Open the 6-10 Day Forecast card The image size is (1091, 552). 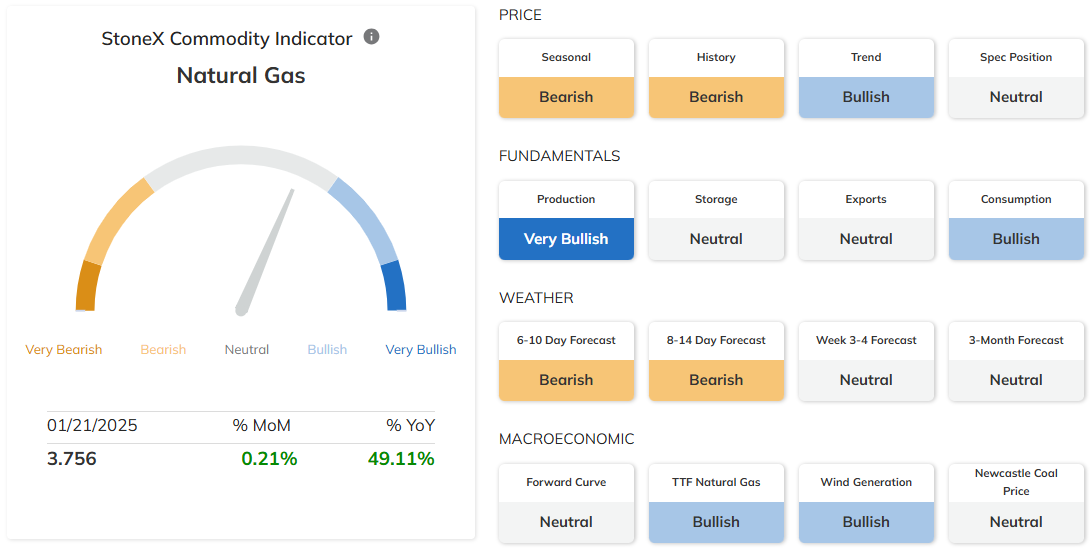(566, 361)
